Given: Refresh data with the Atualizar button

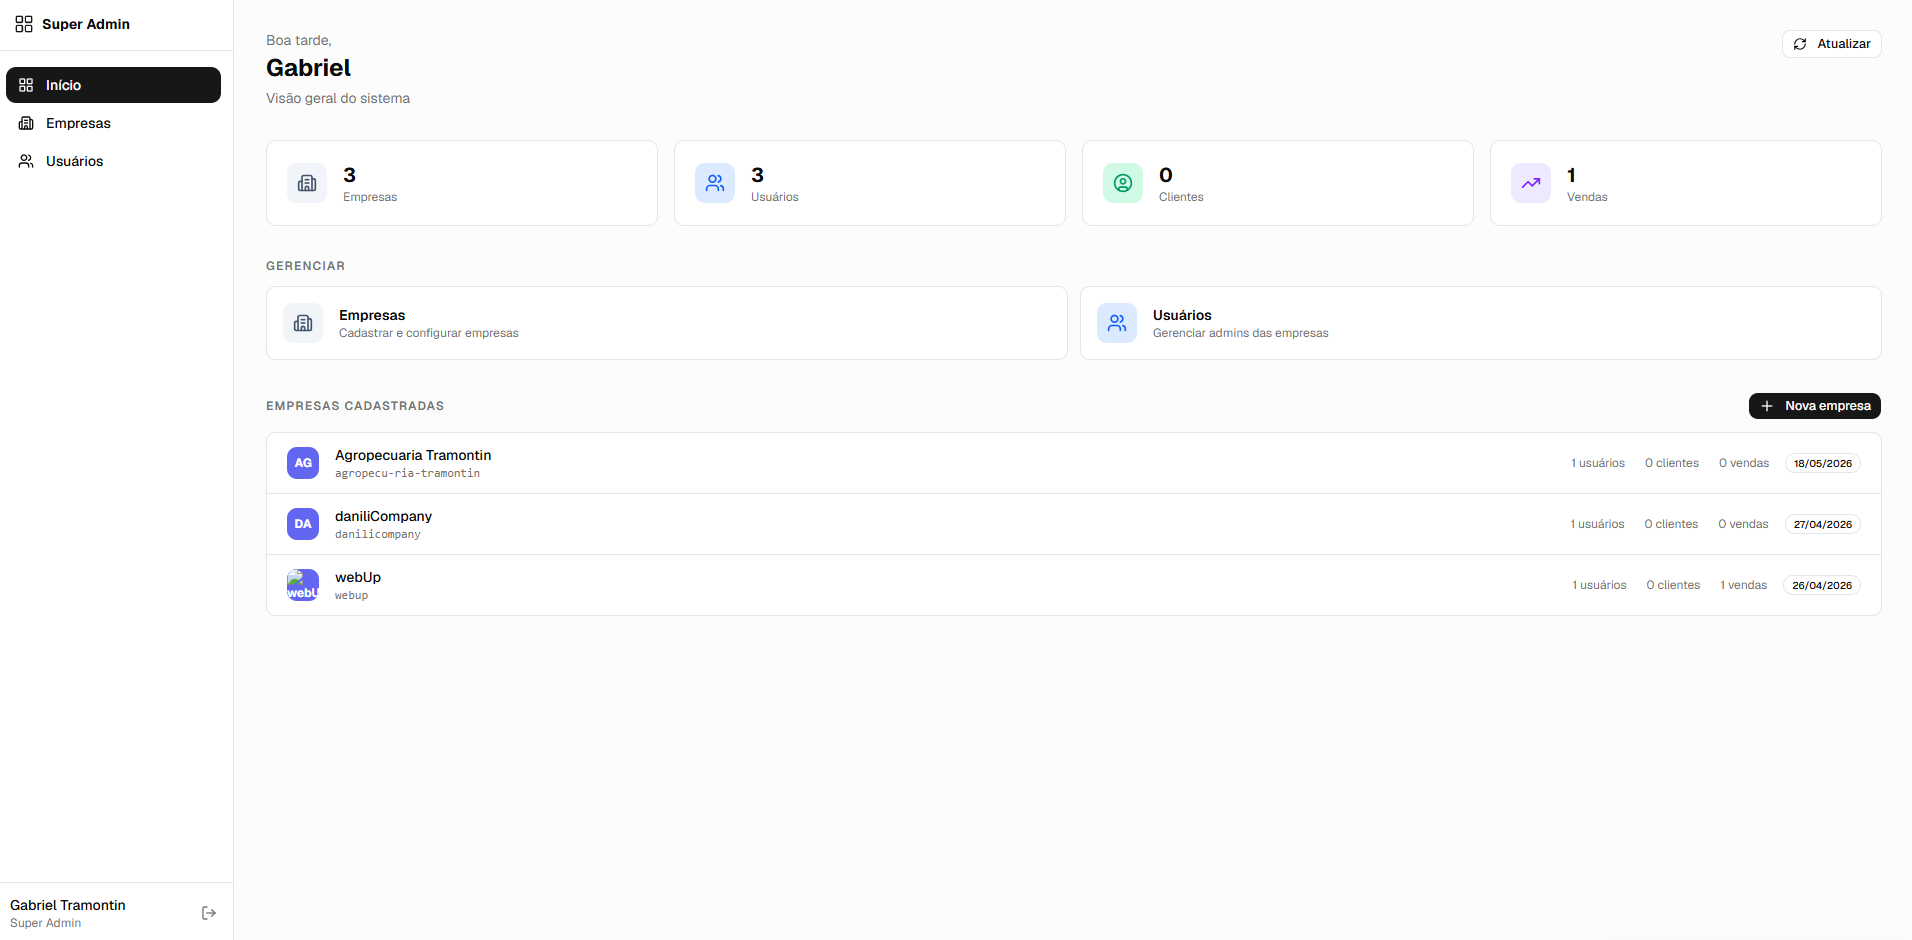Looking at the screenshot, I should [x=1832, y=44].
